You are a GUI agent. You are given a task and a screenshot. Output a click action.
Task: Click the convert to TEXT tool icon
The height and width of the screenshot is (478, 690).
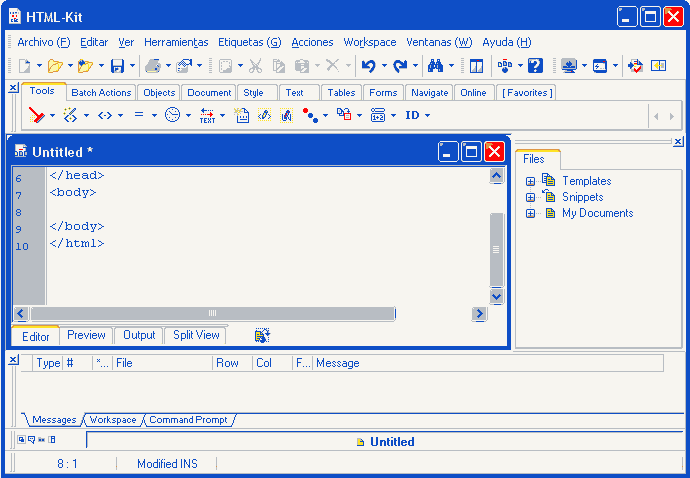click(207, 115)
